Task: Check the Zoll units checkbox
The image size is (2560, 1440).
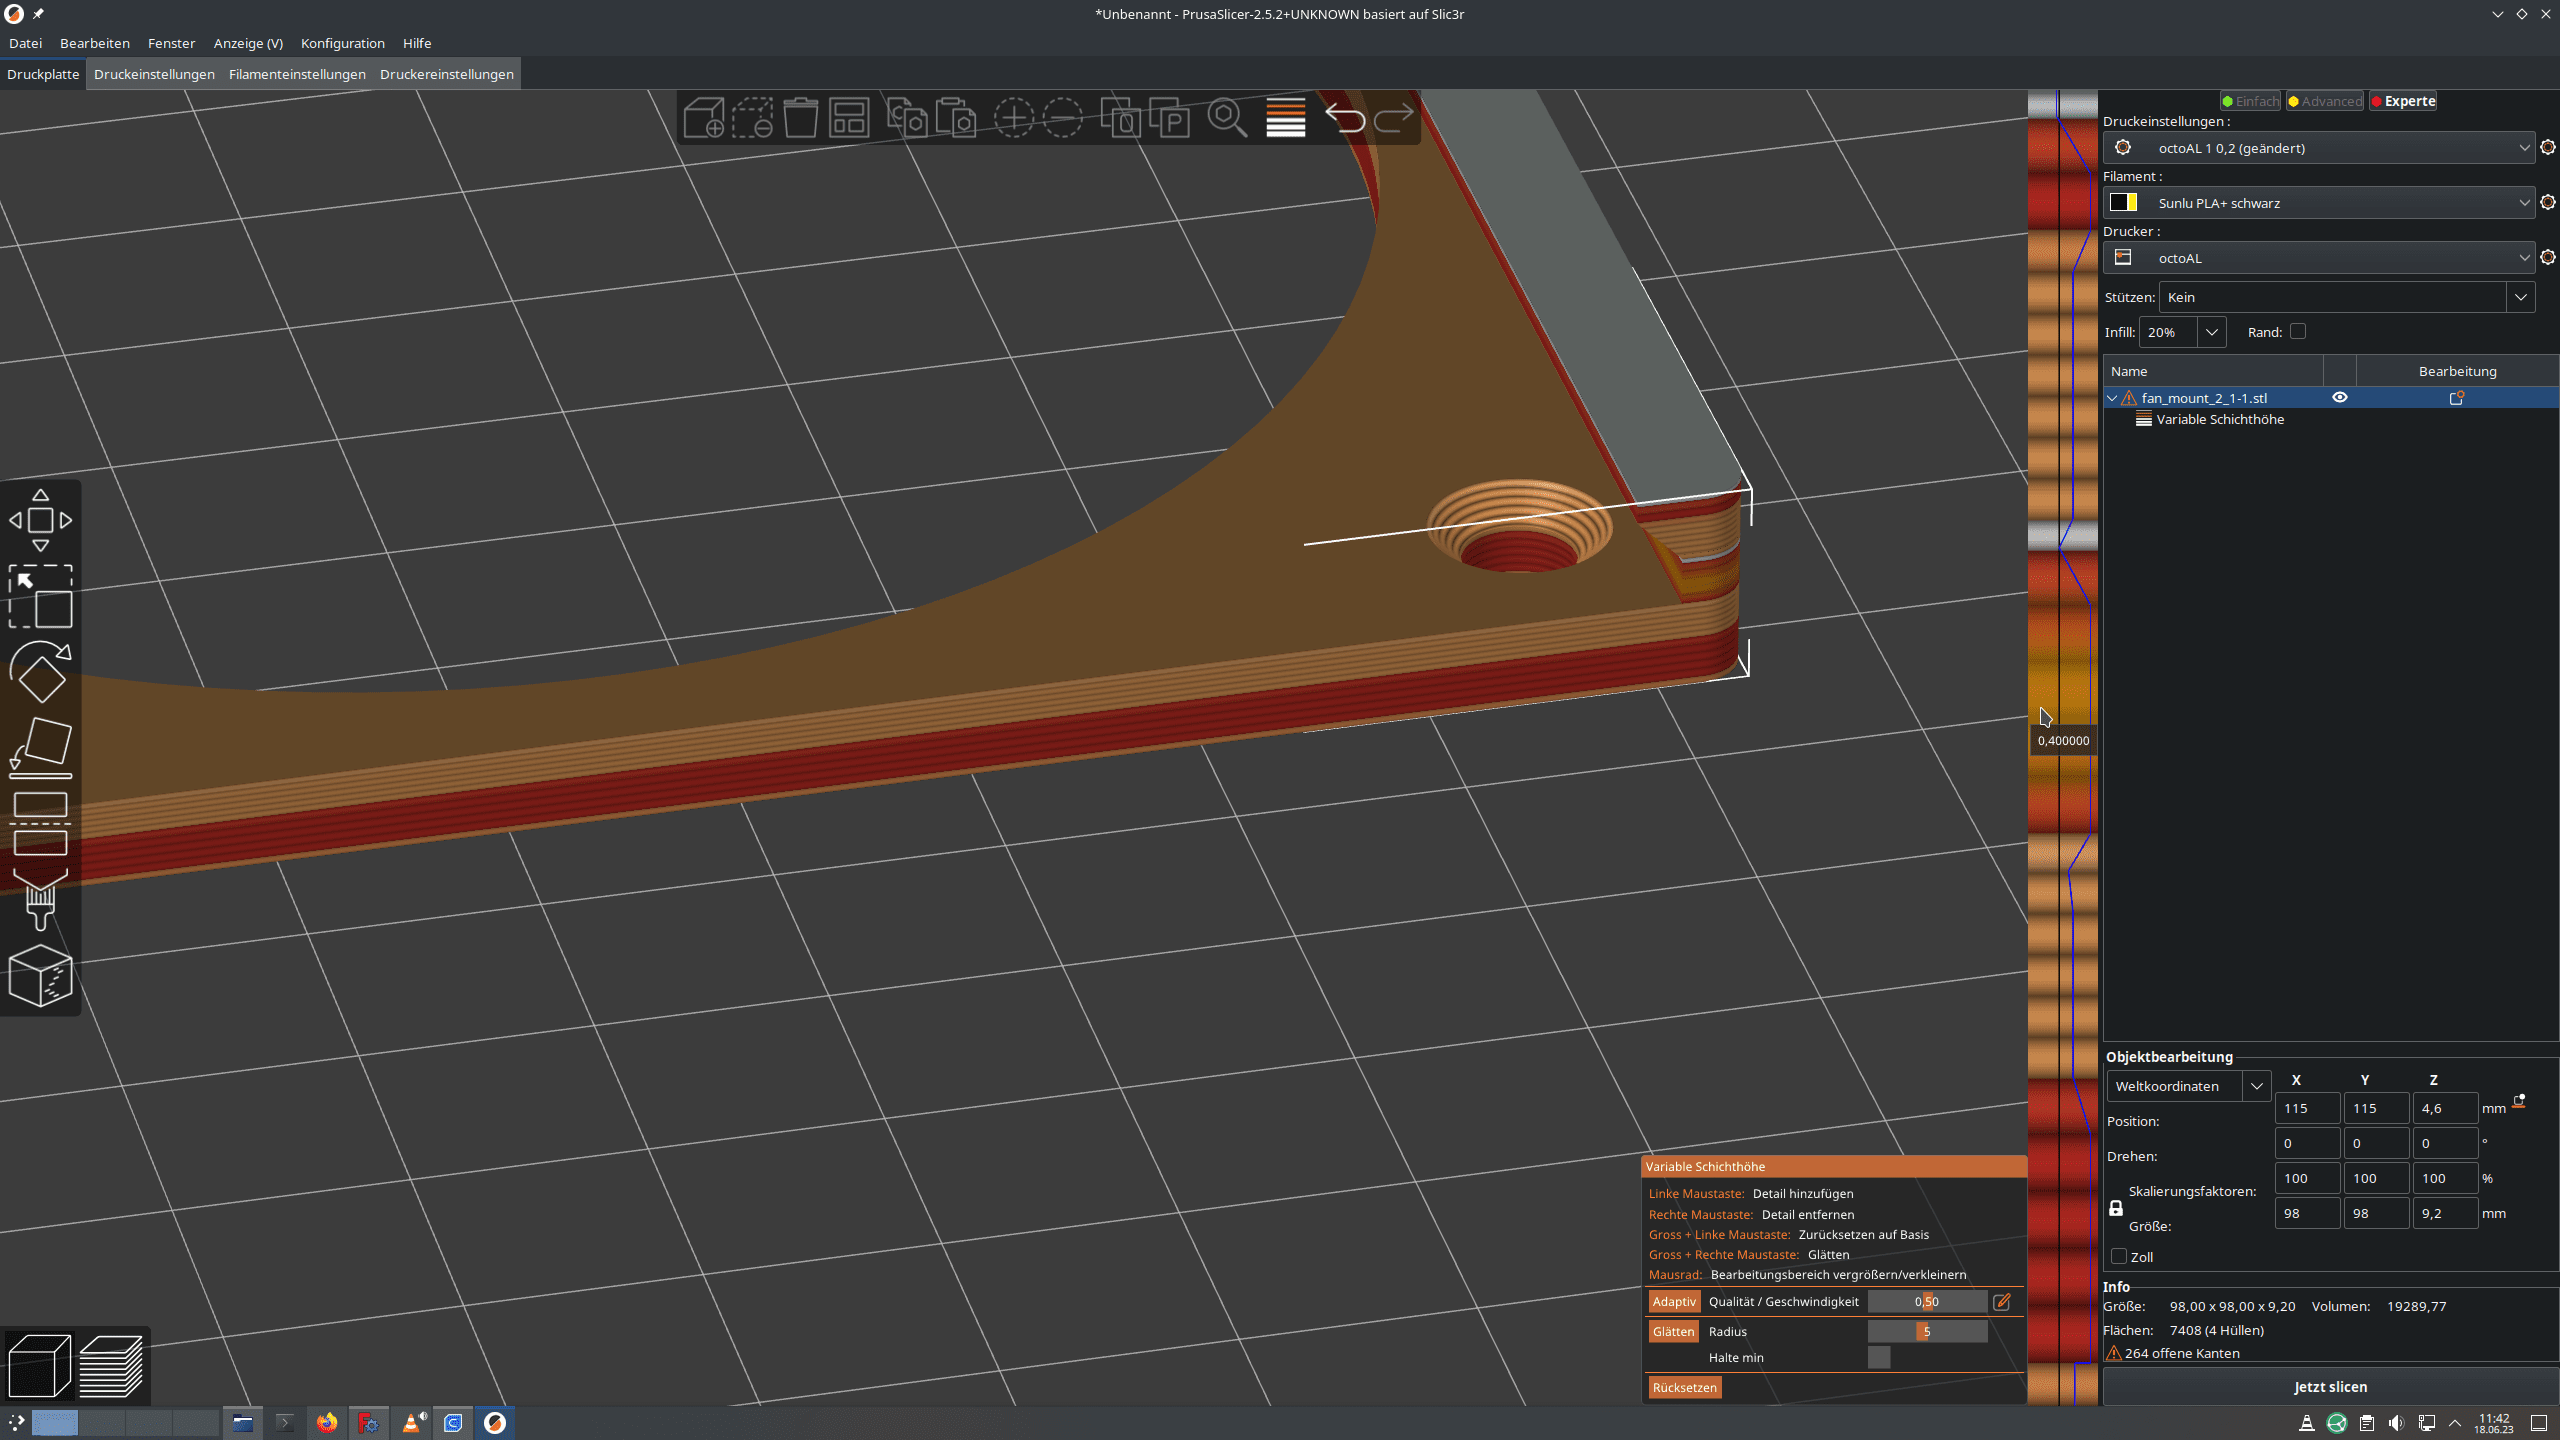Action: [2119, 1256]
